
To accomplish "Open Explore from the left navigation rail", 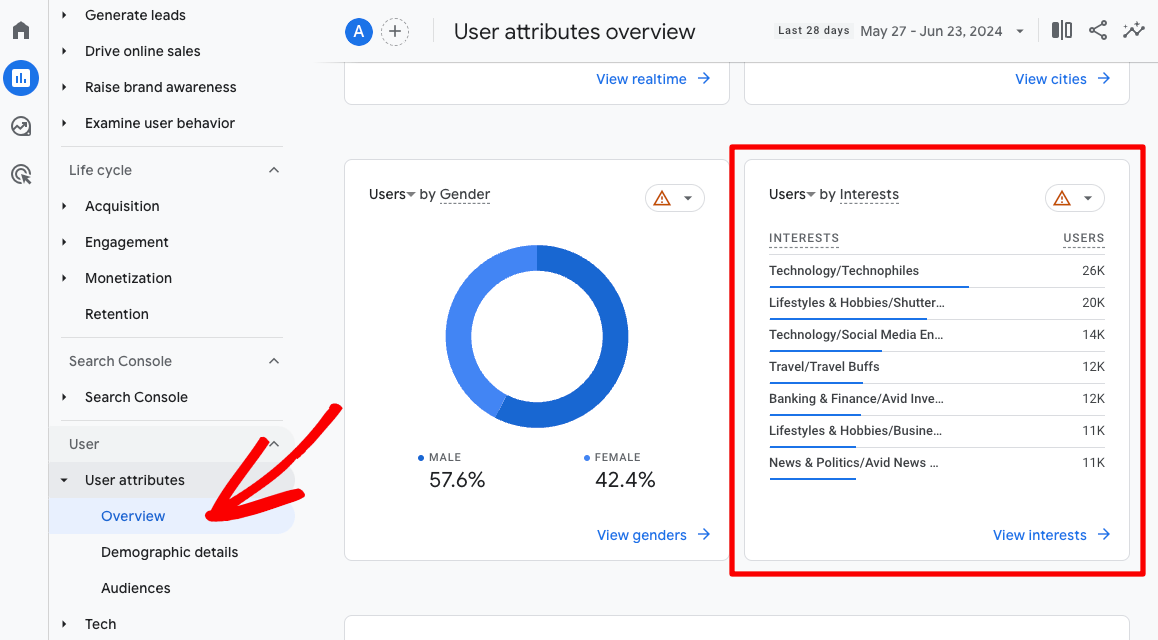I will click(21, 125).
